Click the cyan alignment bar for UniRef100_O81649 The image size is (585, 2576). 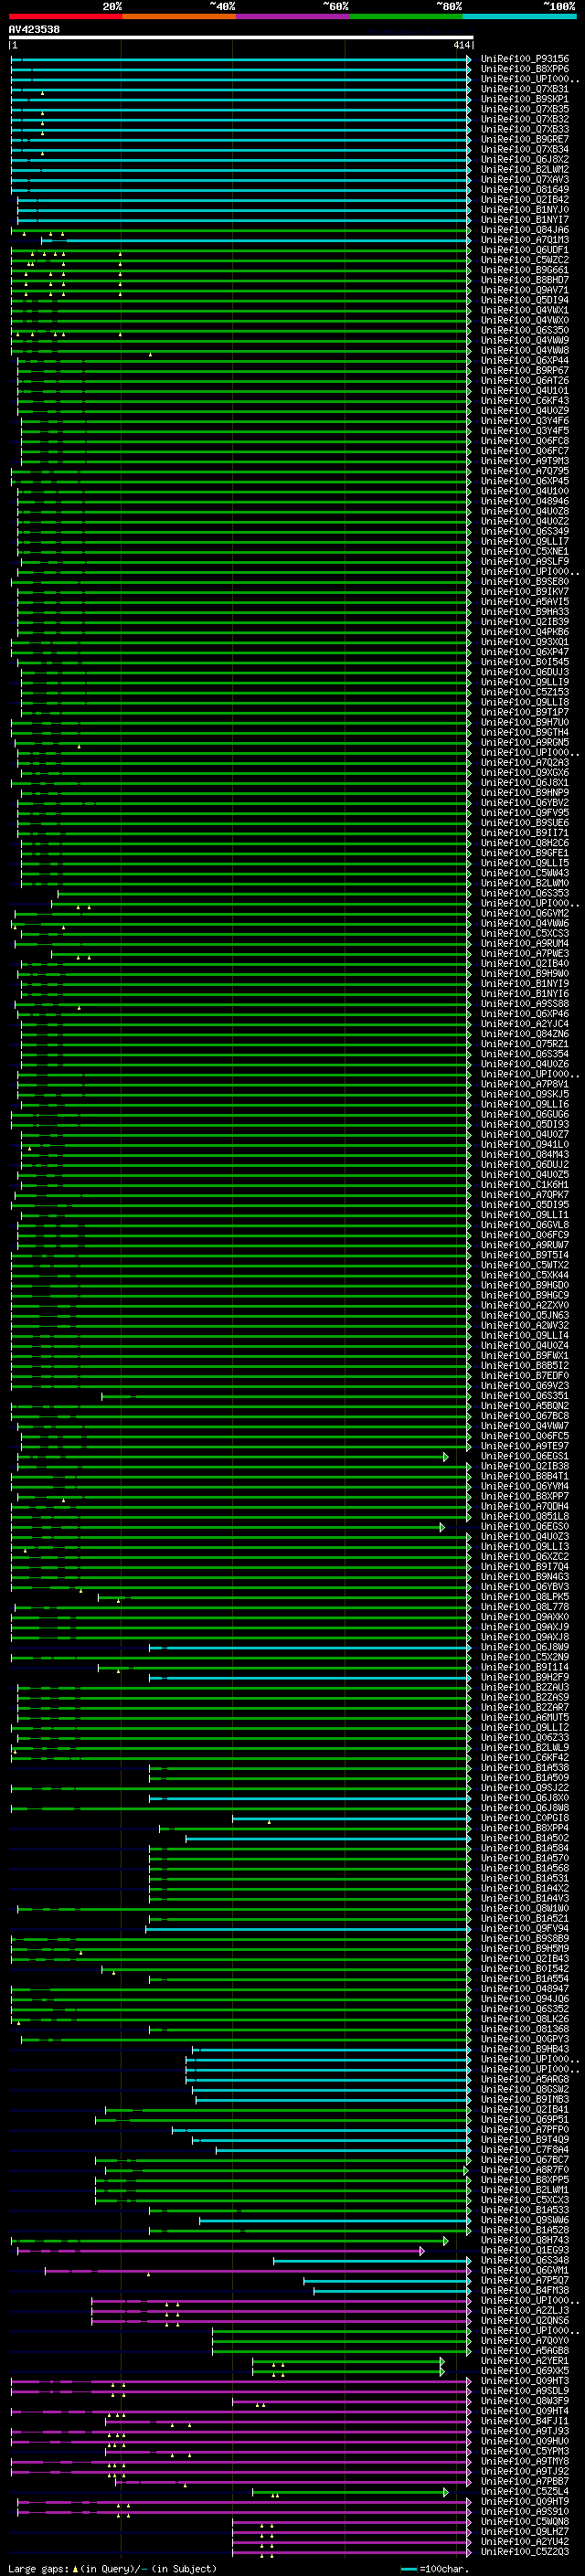241,190
